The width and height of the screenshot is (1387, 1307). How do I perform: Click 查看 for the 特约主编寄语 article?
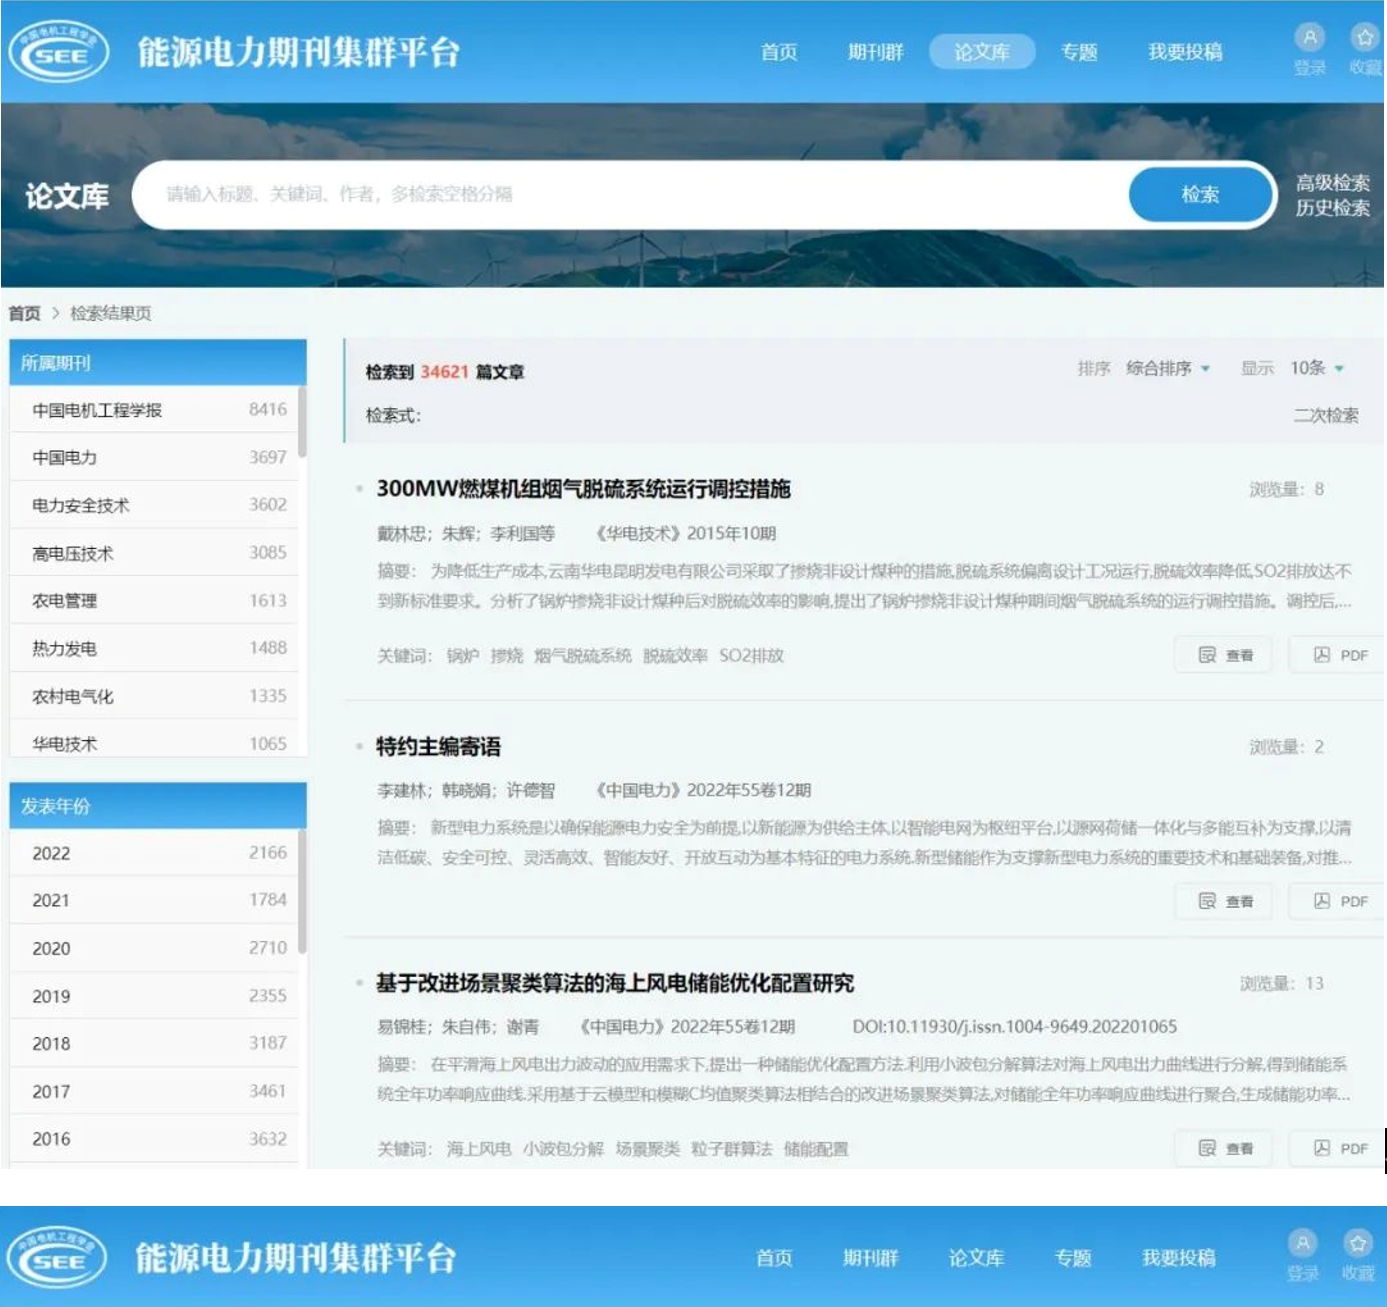pyautogui.click(x=1225, y=901)
